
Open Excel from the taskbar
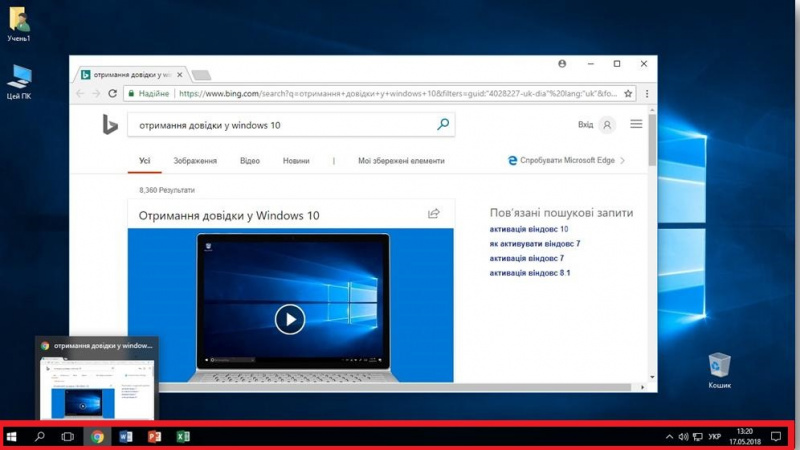click(184, 437)
